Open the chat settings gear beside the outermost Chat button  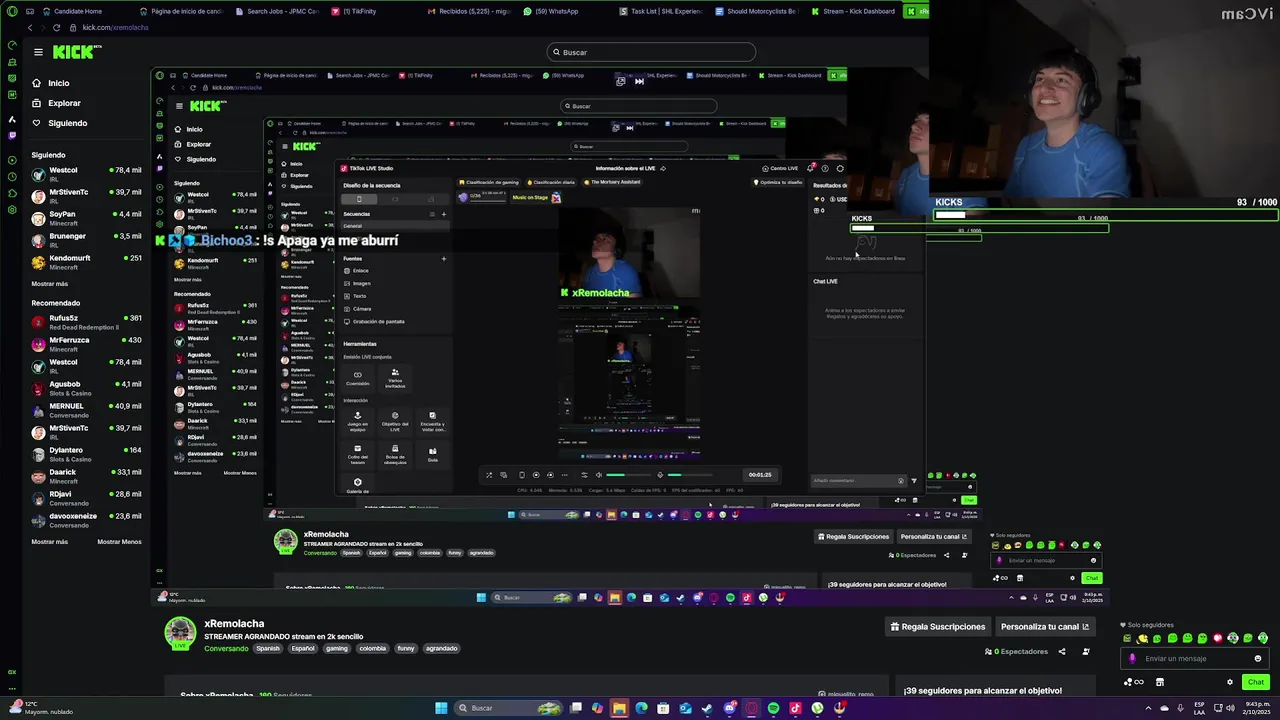point(1230,682)
